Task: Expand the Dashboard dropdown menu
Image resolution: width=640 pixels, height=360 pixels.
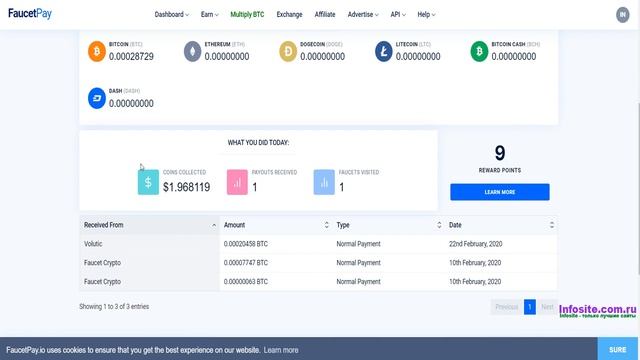Action: pos(171,14)
